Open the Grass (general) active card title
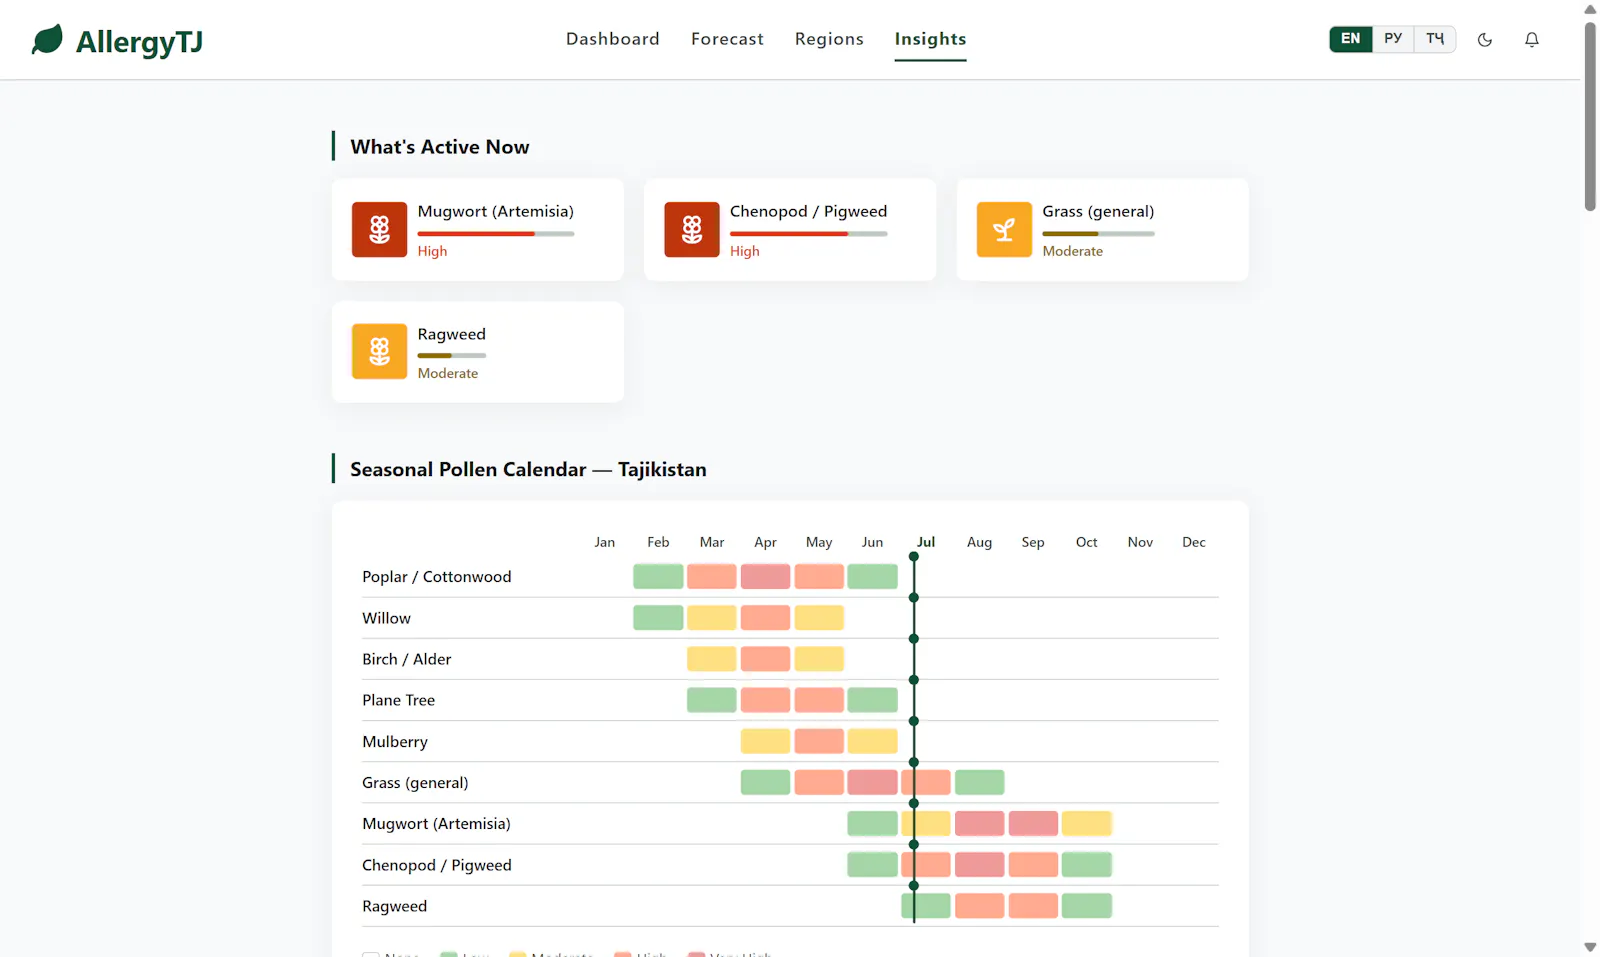Image resolution: width=1600 pixels, height=957 pixels. tap(1098, 211)
